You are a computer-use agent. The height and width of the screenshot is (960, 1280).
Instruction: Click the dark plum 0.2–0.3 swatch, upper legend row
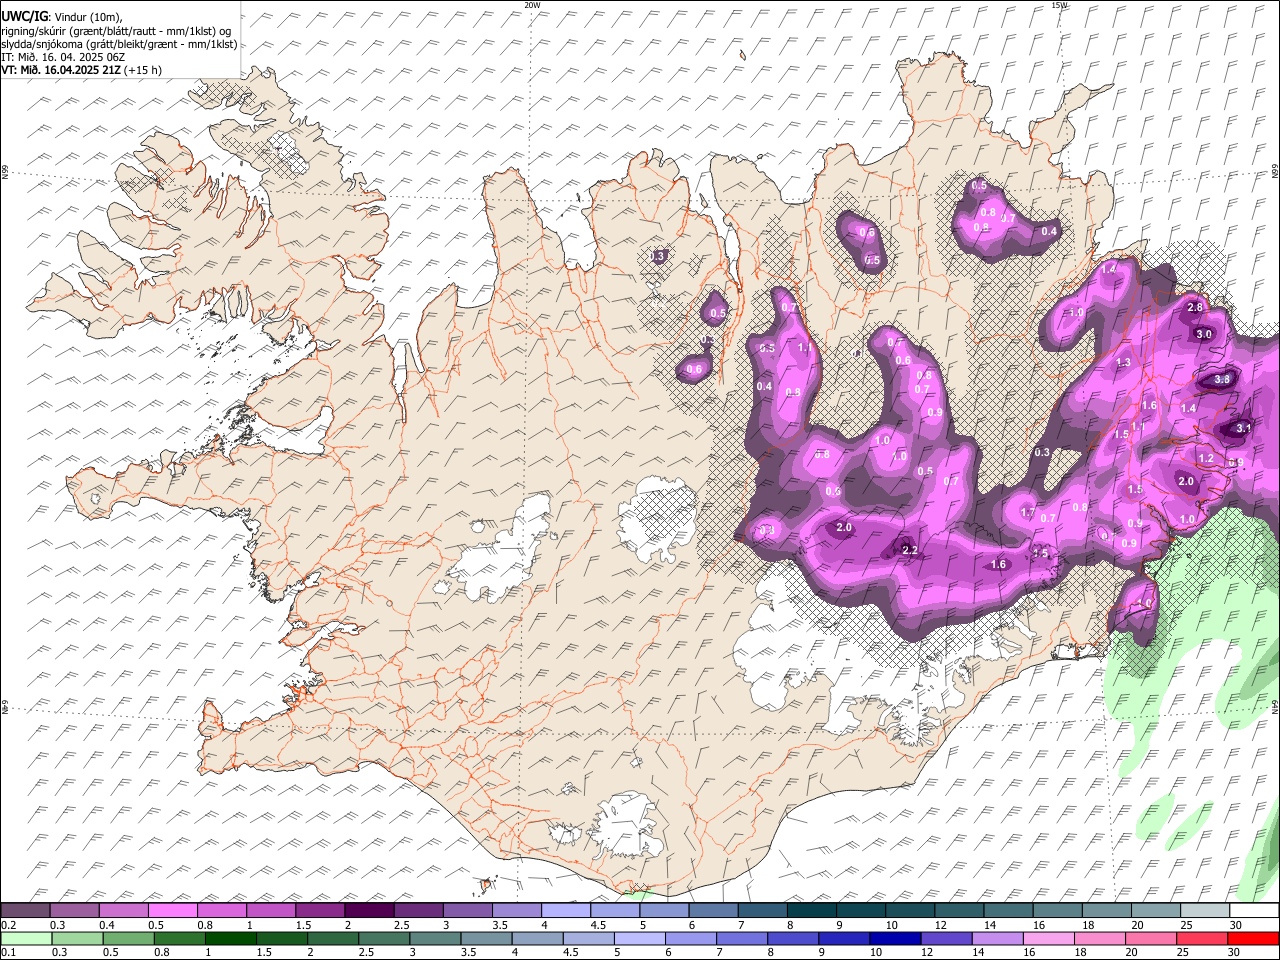pos(25,911)
